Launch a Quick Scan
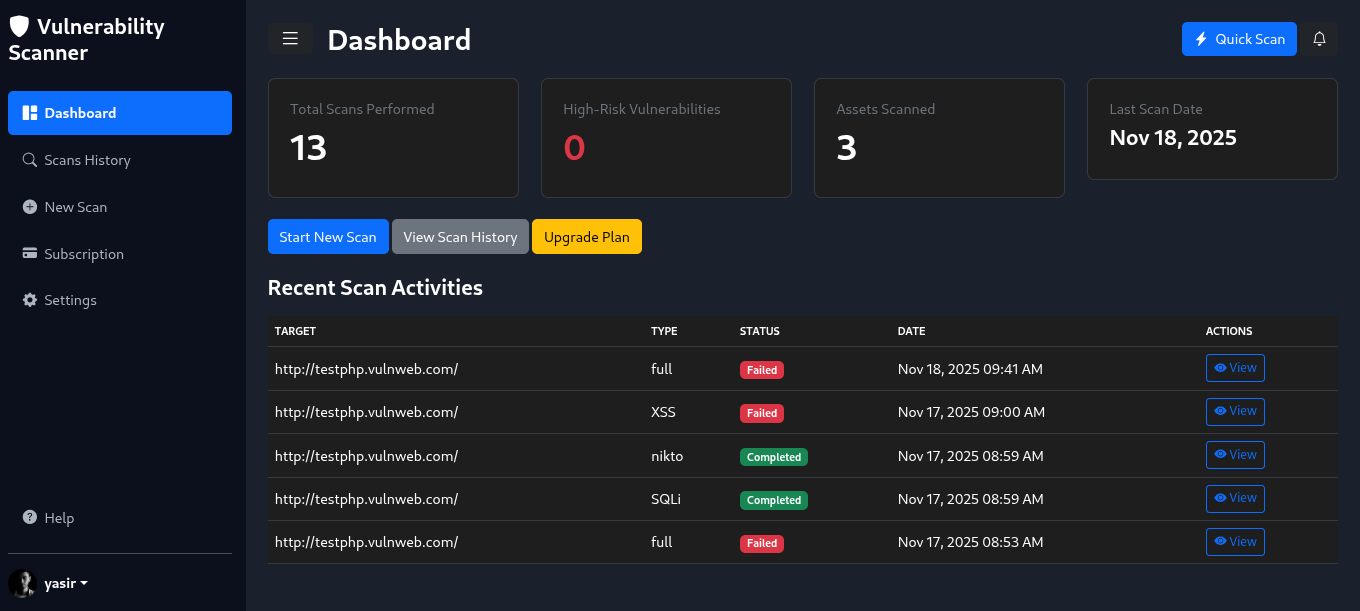The height and width of the screenshot is (611, 1360). click(x=1239, y=39)
